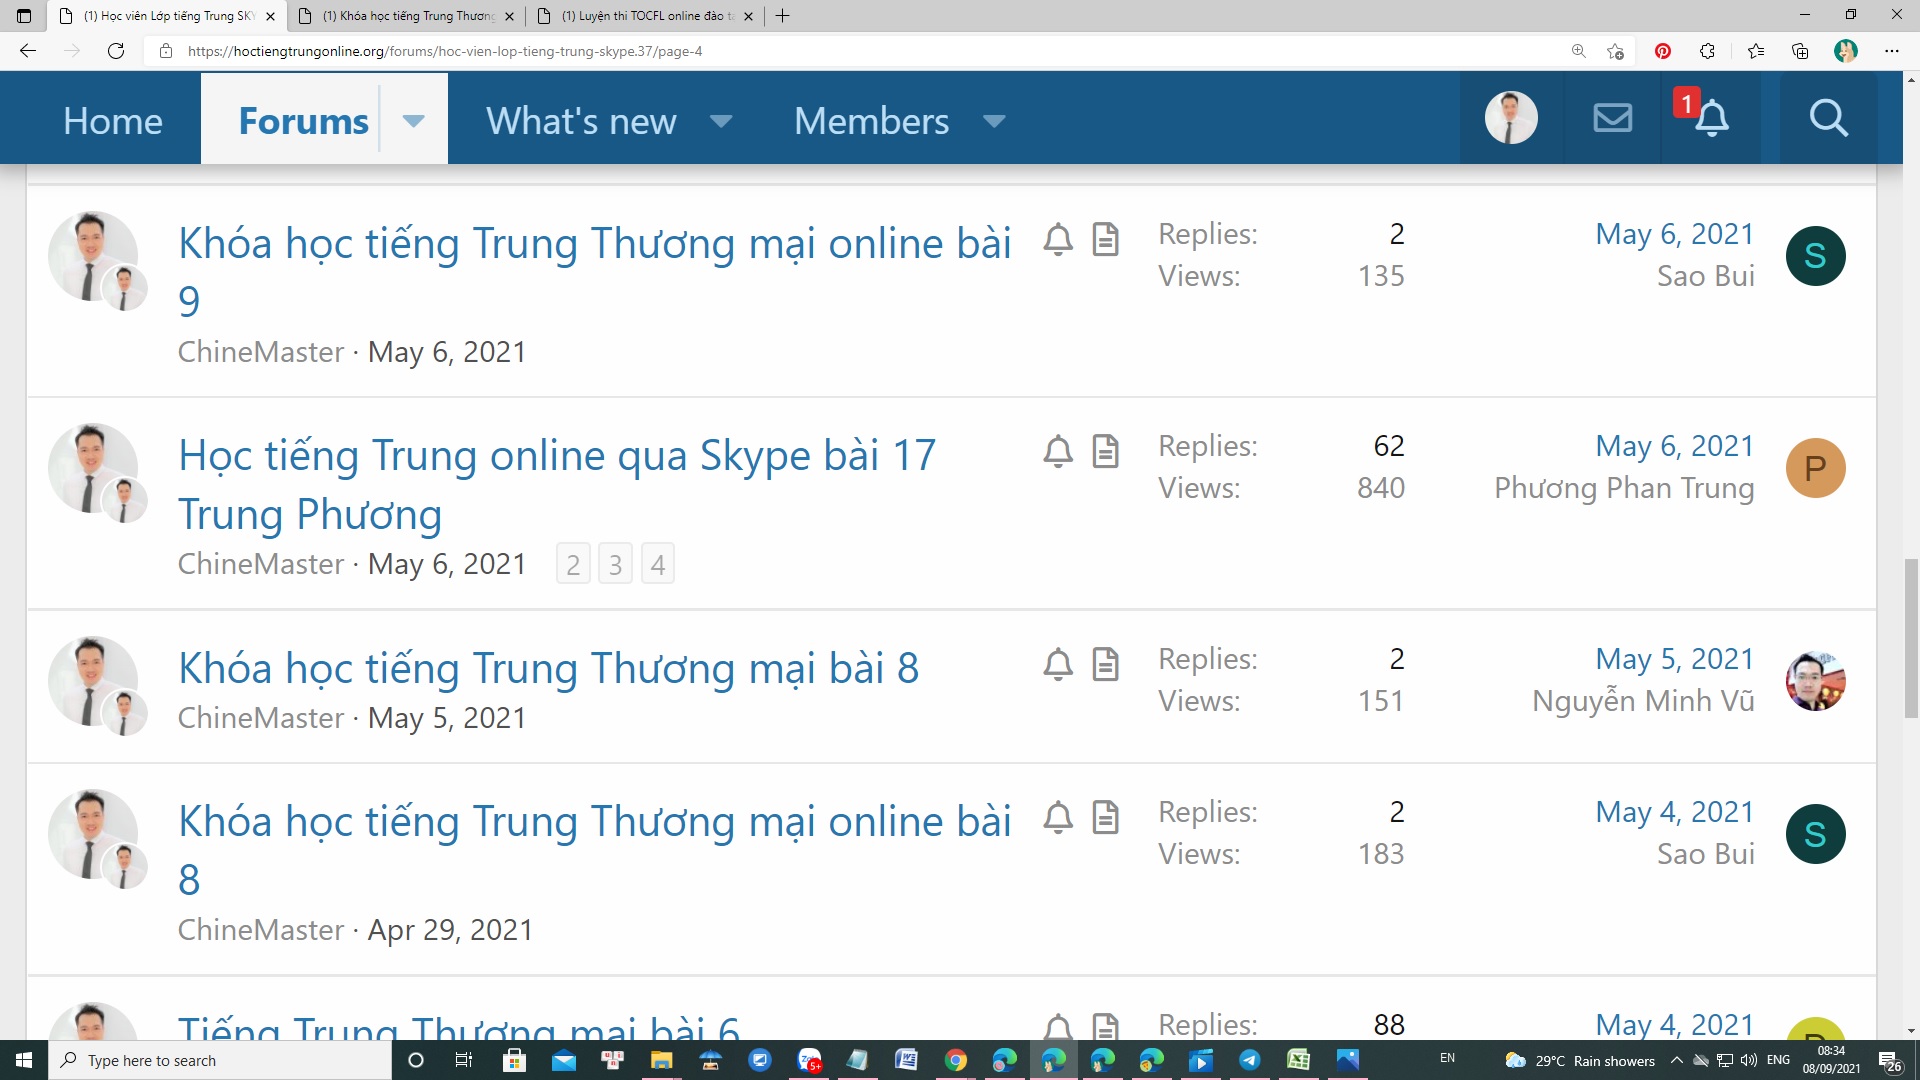Open the forum search magnifier icon
1920x1080 pixels.
[1828, 118]
